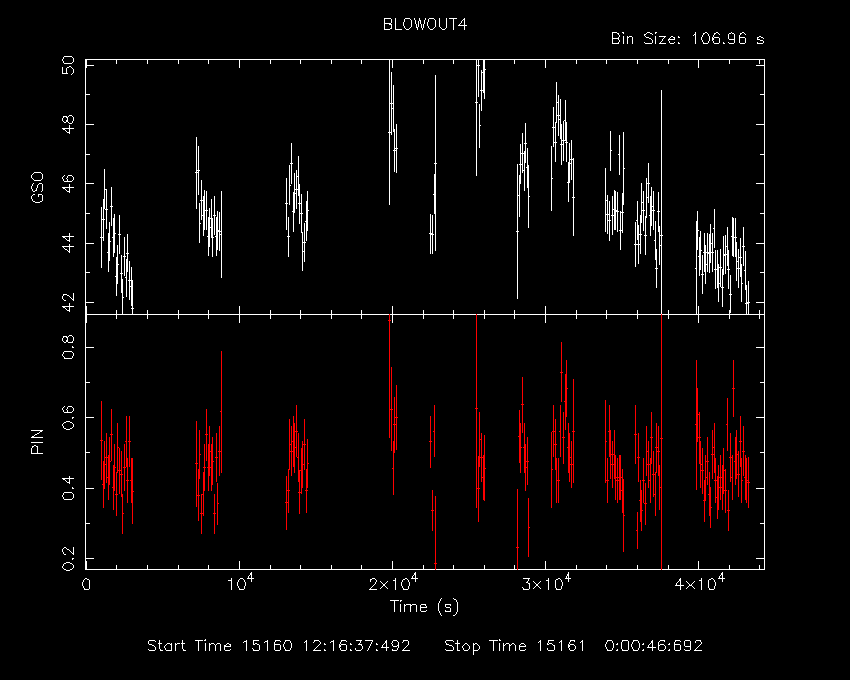Click the PIN y-axis label
Image resolution: width=850 pixels, height=680 pixels.
37,441
